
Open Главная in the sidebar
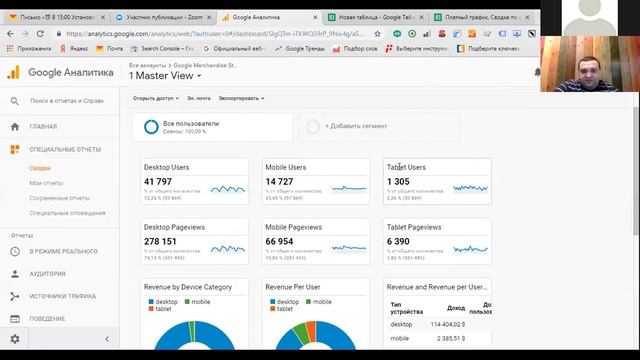43,127
